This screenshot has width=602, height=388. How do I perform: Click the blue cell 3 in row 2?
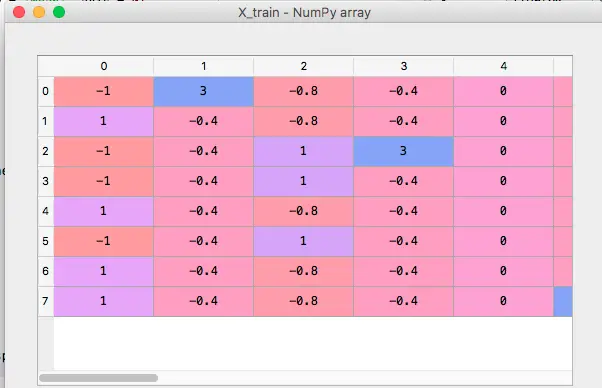tap(404, 151)
